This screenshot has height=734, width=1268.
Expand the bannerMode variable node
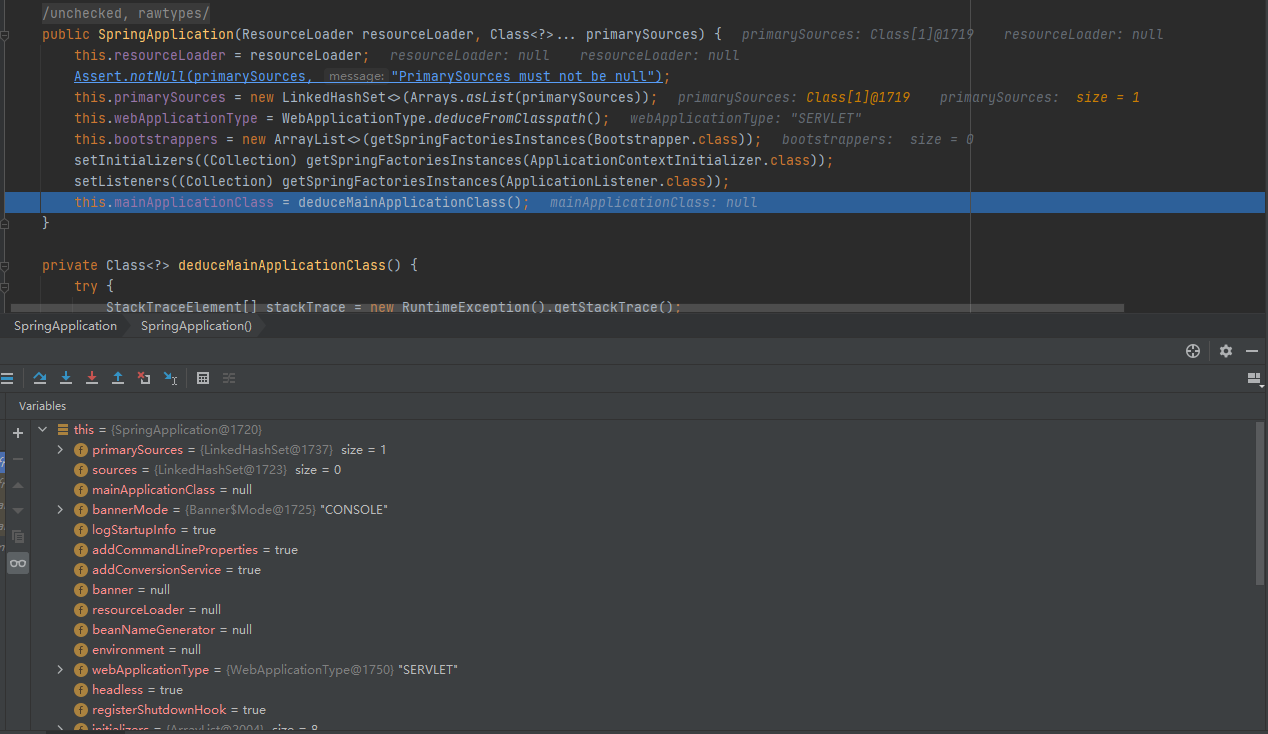(60, 510)
